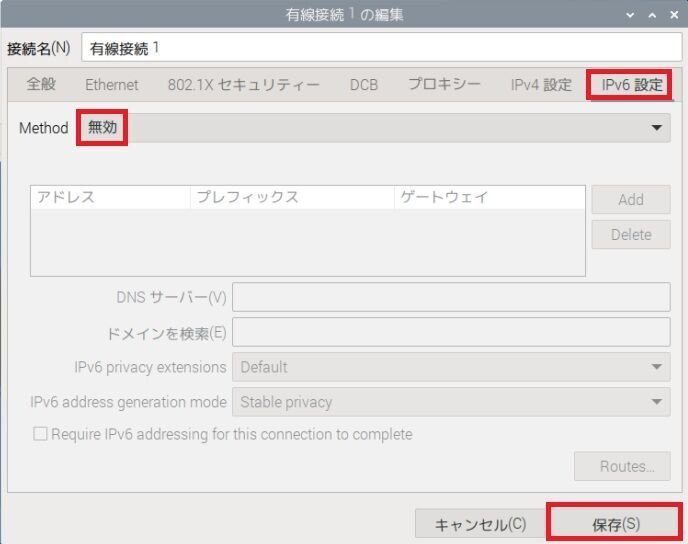Click the ドメインを検索 input field
The image size is (688, 544).
click(451, 332)
